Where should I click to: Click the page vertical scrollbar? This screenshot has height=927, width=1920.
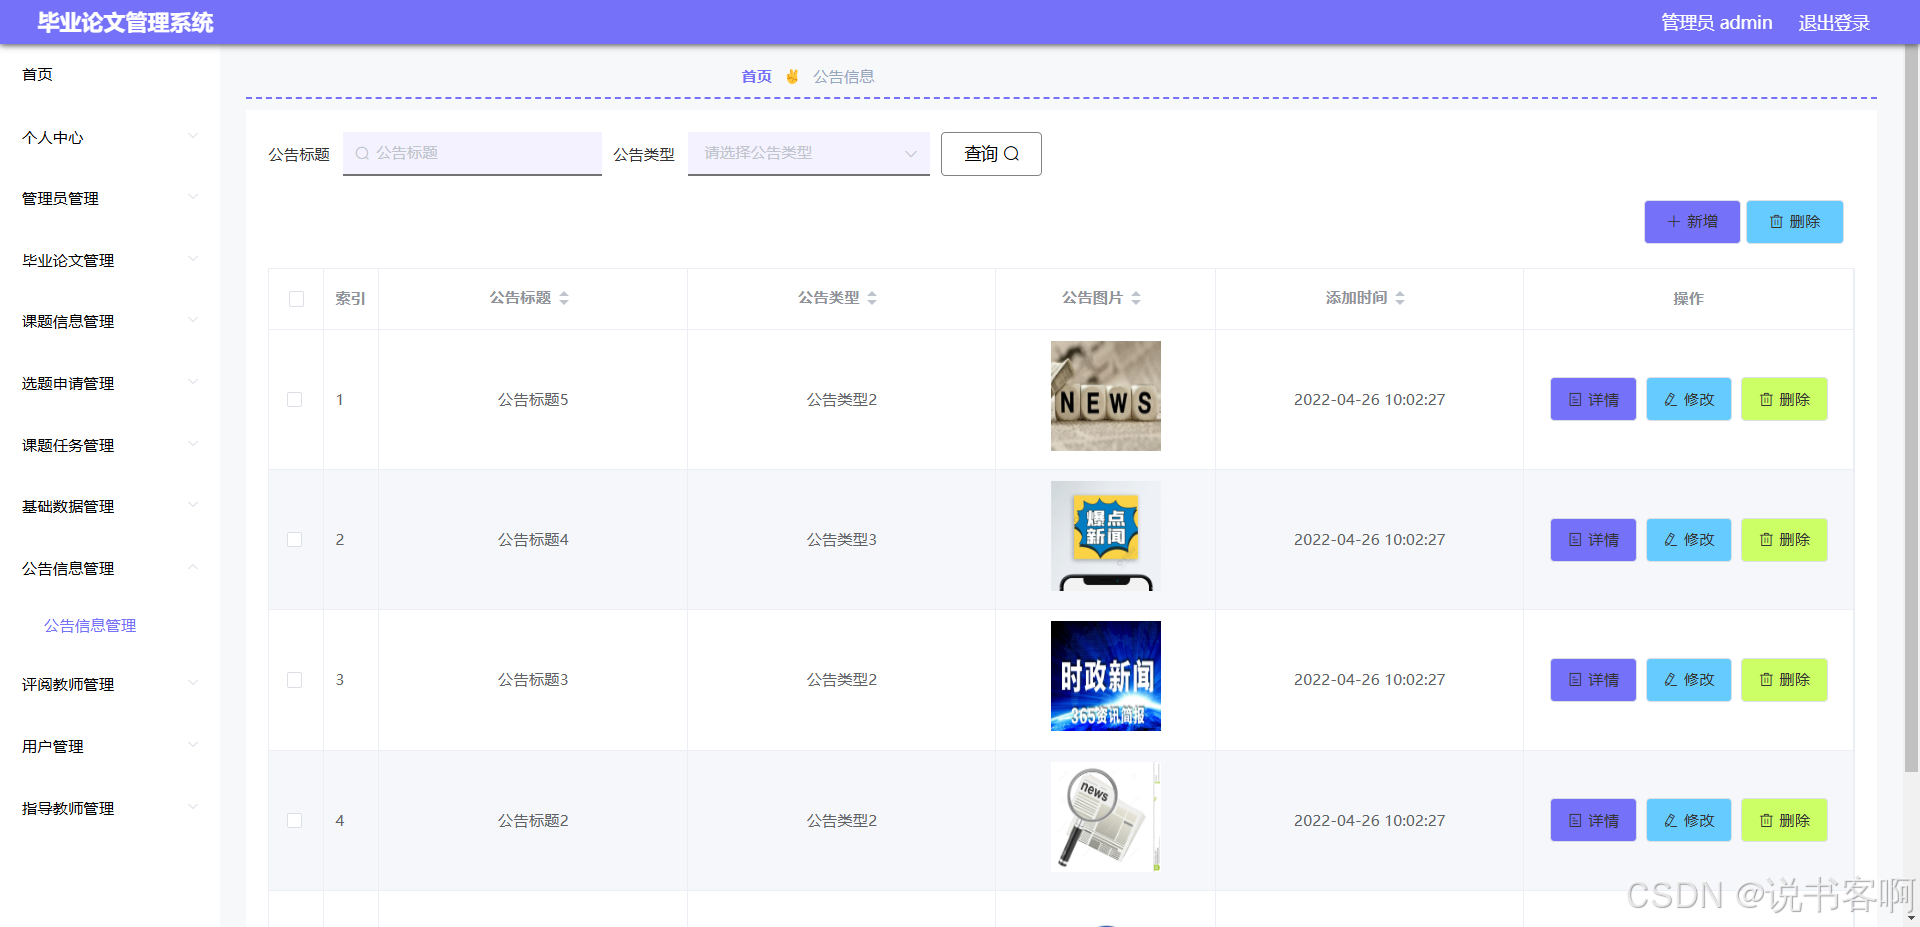(x=1911, y=410)
